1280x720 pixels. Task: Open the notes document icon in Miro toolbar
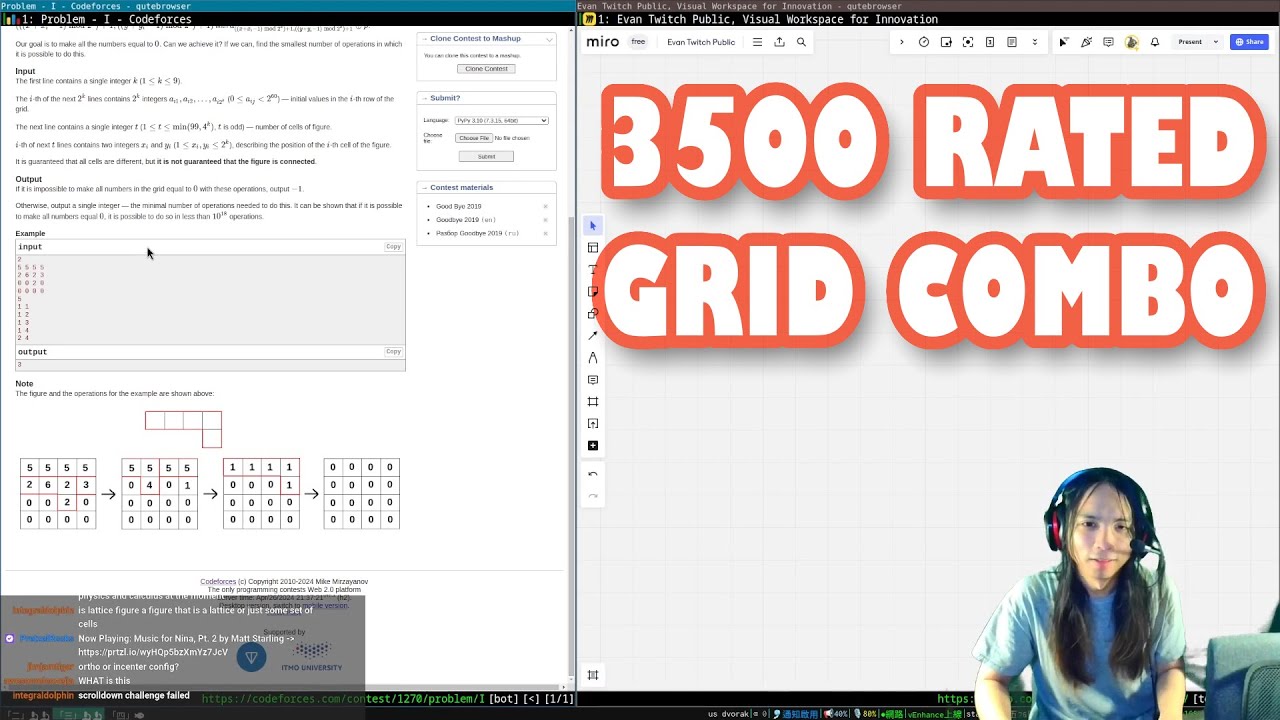tap(1012, 42)
